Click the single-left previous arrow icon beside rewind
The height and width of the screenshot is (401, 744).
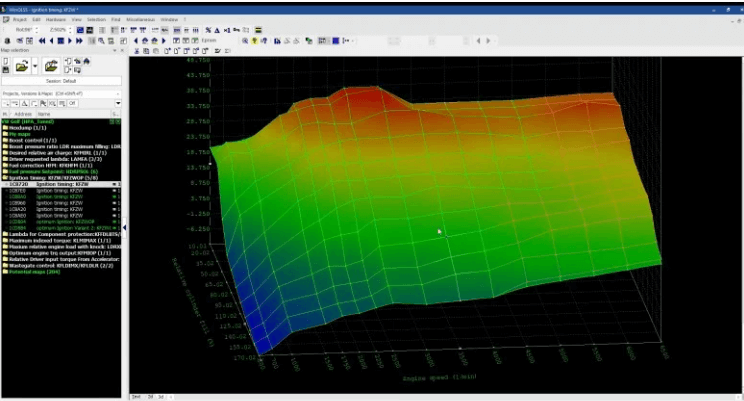pyautogui.click(x=51, y=41)
